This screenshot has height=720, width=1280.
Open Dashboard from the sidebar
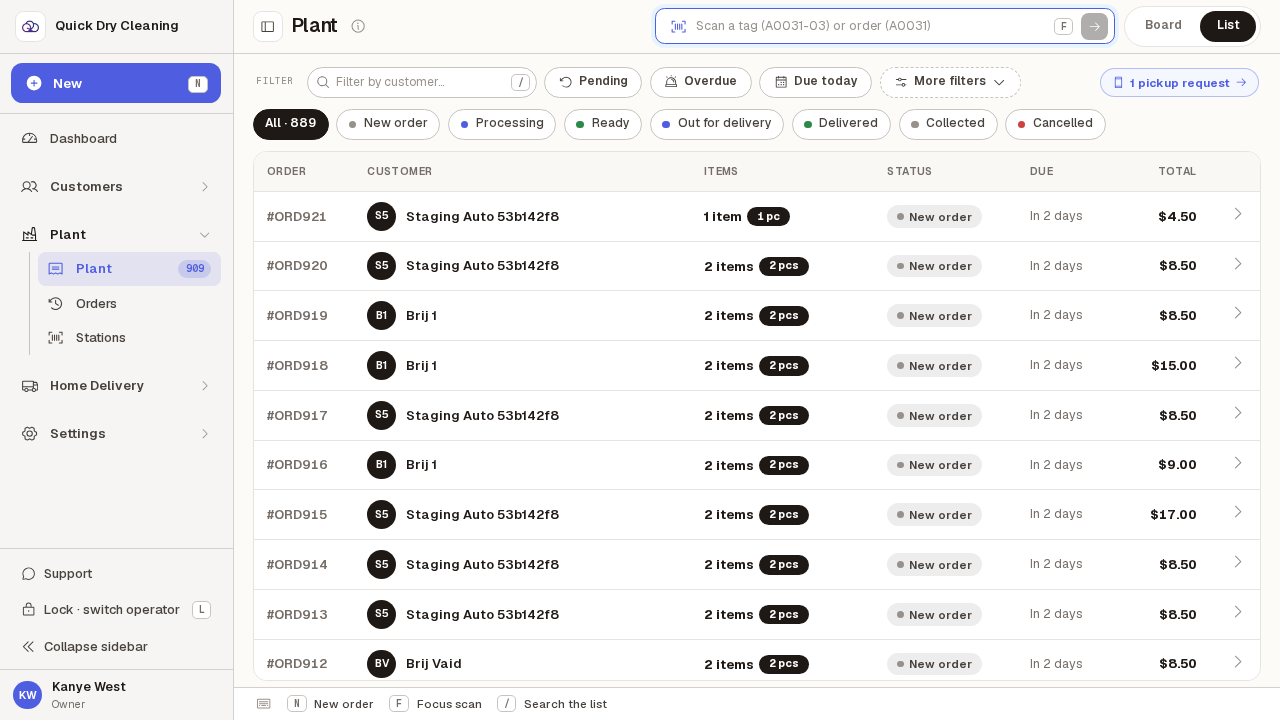(x=116, y=139)
